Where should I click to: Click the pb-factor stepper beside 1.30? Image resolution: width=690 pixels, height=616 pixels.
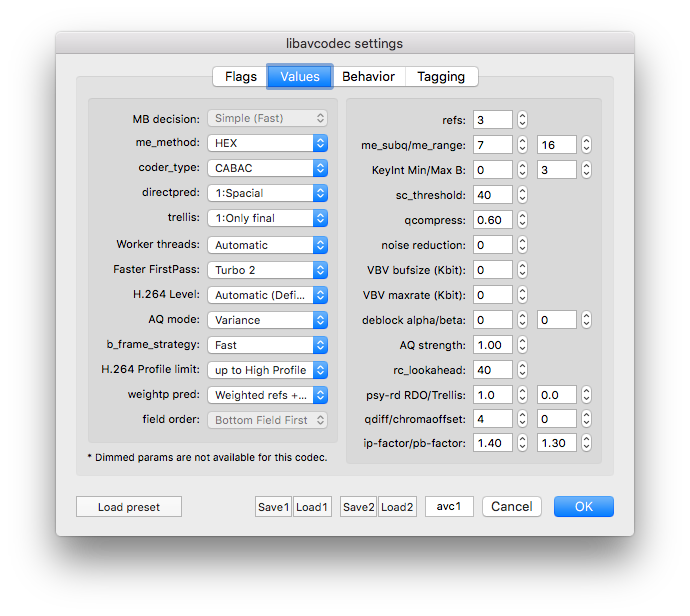coord(586,443)
